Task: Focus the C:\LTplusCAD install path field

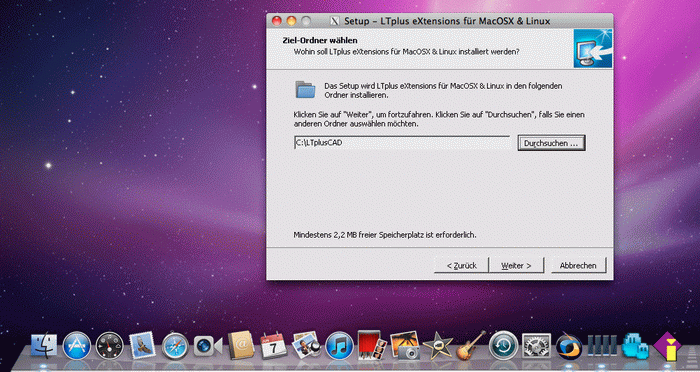Action: point(402,143)
